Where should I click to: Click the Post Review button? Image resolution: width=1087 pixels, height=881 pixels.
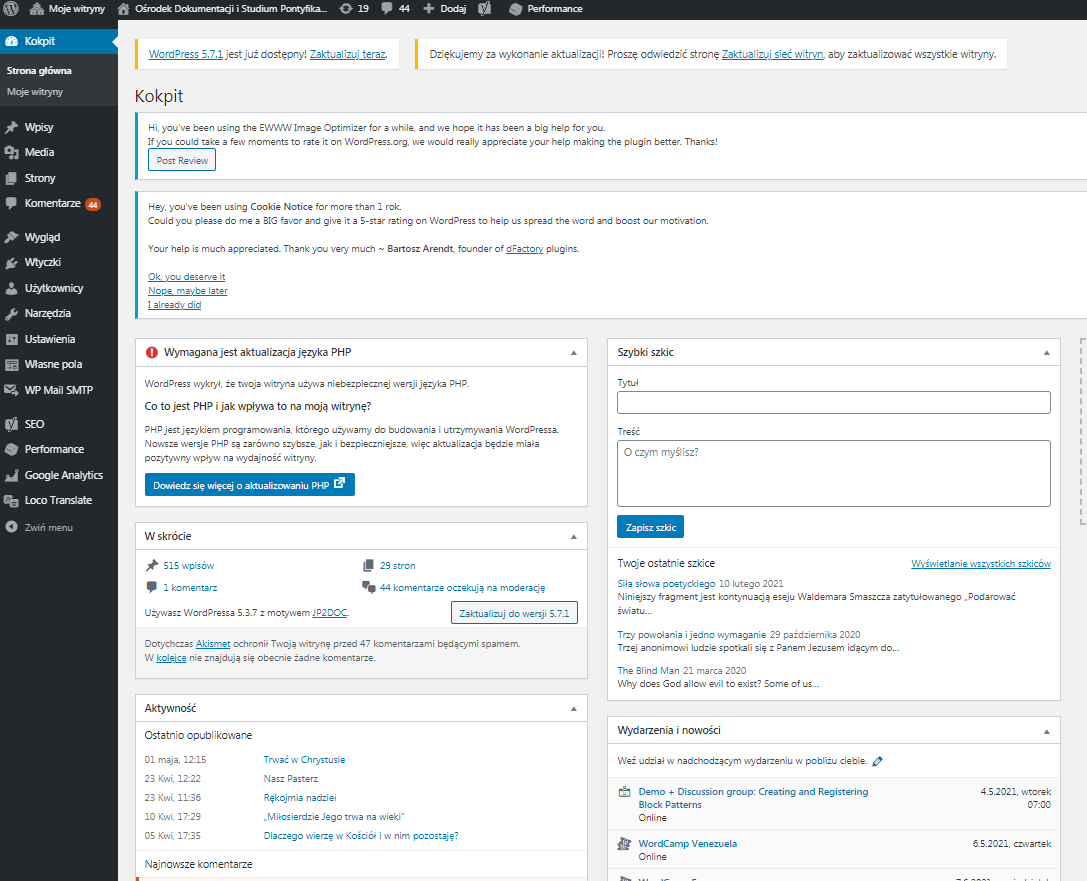[x=182, y=160]
